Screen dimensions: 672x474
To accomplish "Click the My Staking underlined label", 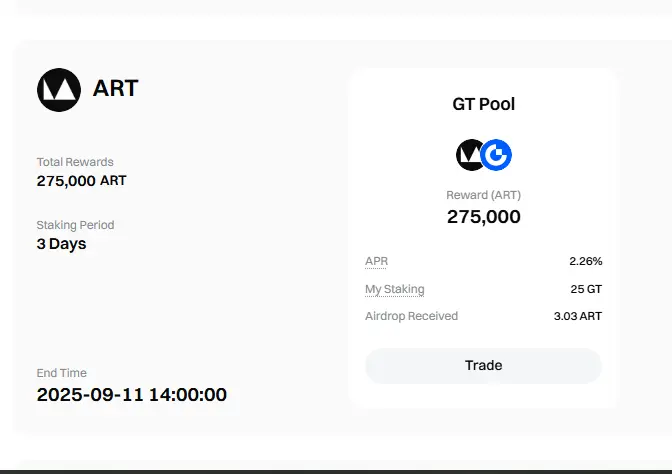I will click(x=395, y=289).
